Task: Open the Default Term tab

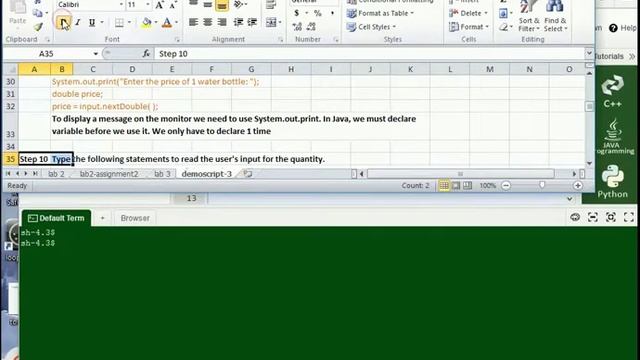Action: click(56, 218)
